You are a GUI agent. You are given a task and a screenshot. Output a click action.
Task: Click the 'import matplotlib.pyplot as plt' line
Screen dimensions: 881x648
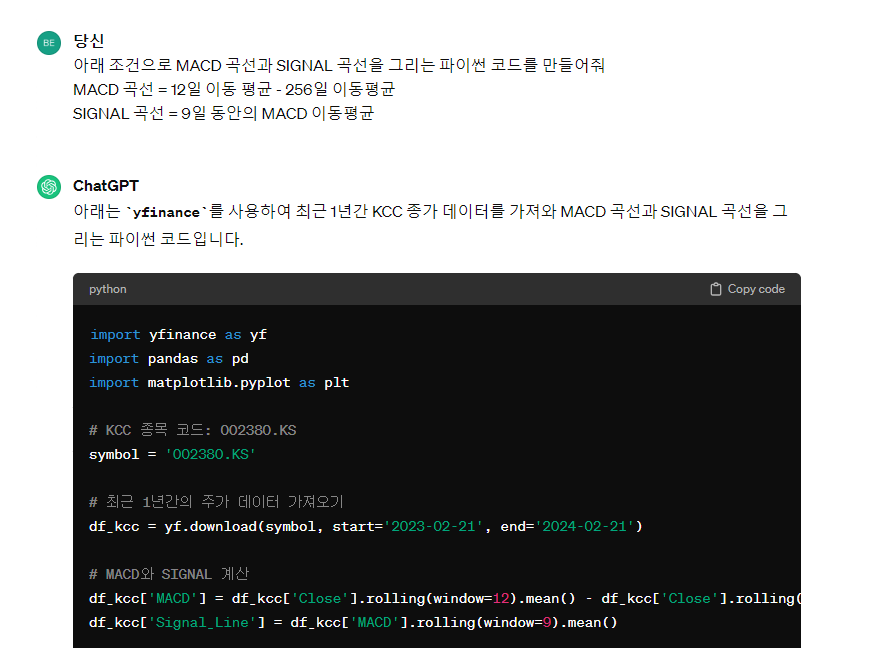click(219, 383)
